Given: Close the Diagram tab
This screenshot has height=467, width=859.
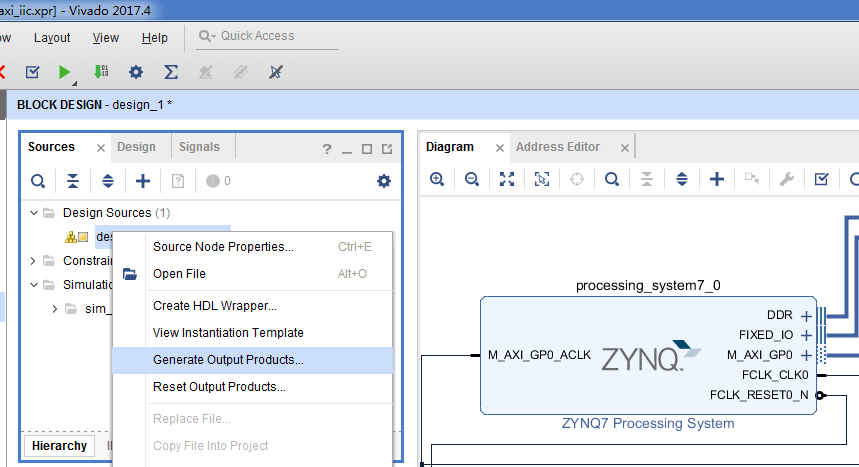Looking at the screenshot, I should click(x=500, y=148).
